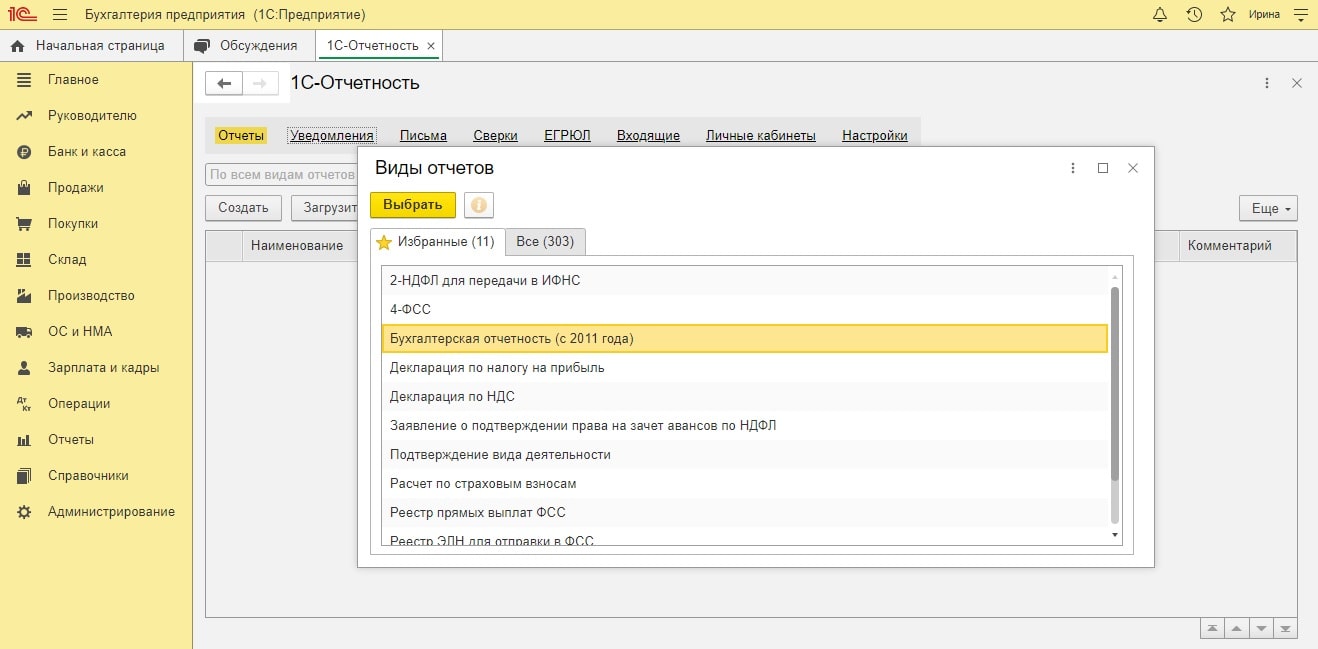Click the report list scroll-down arrow
The height and width of the screenshot is (649, 1318).
(x=1115, y=536)
